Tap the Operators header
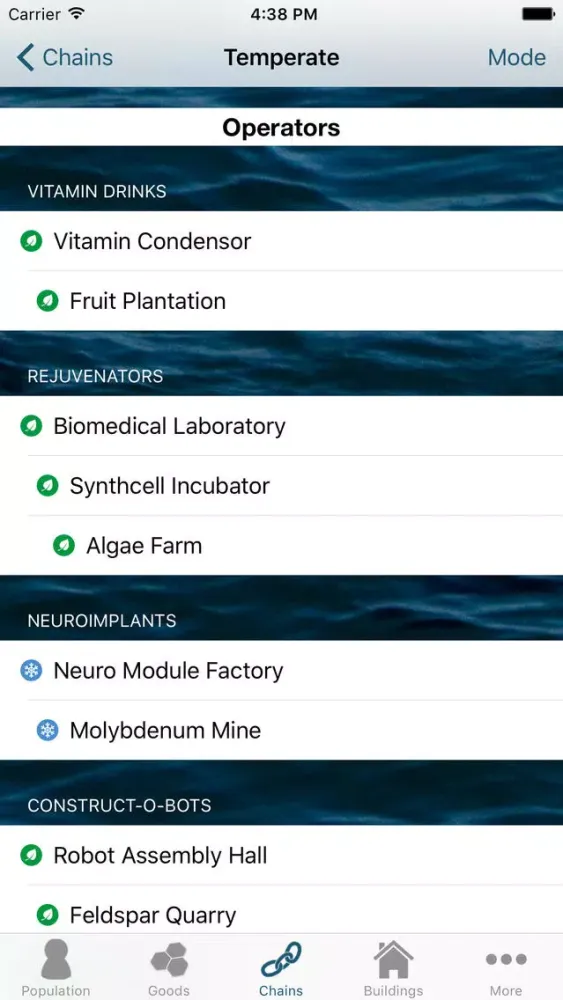Image resolution: width=563 pixels, height=1000 pixels. coord(281,128)
